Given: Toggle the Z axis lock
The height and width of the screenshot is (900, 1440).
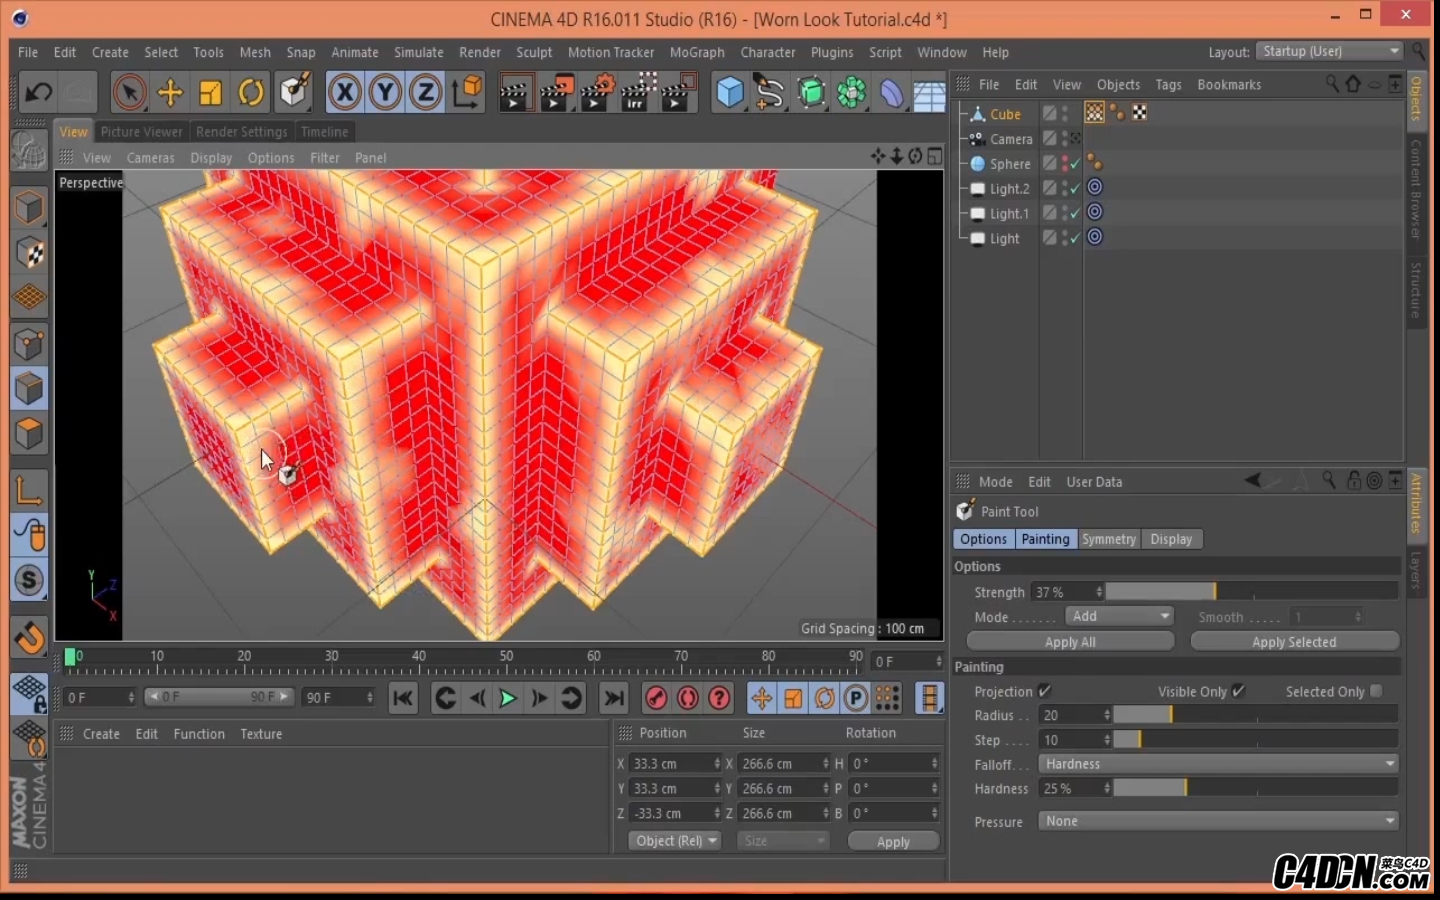Looking at the screenshot, I should click(x=425, y=93).
